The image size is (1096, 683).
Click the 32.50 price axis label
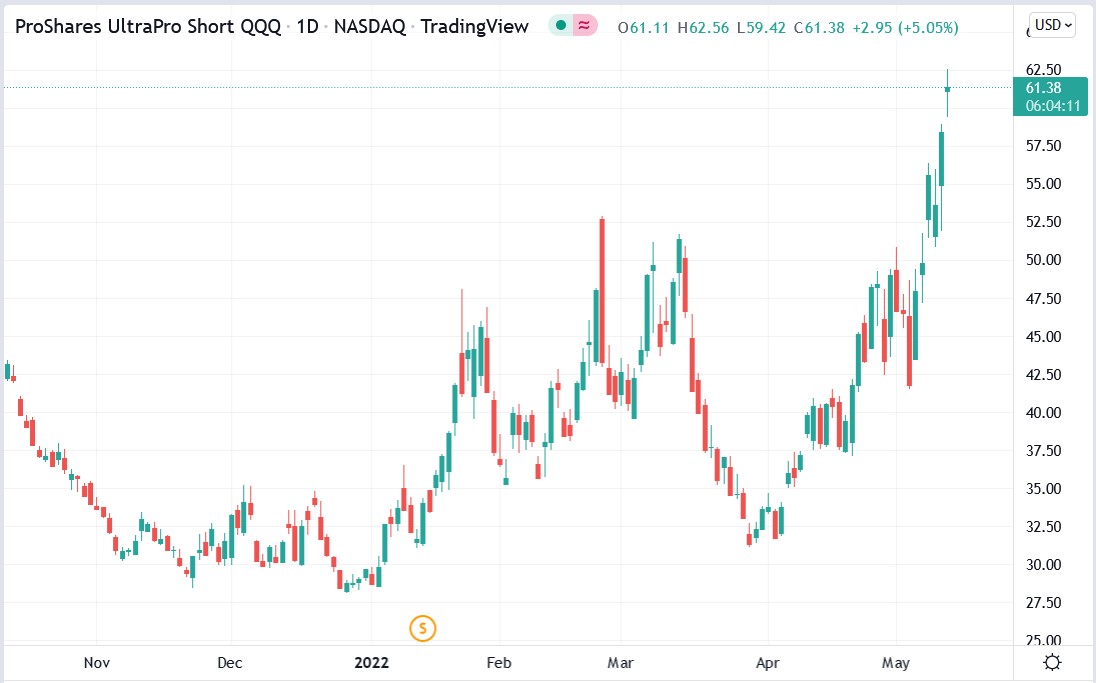click(1044, 526)
